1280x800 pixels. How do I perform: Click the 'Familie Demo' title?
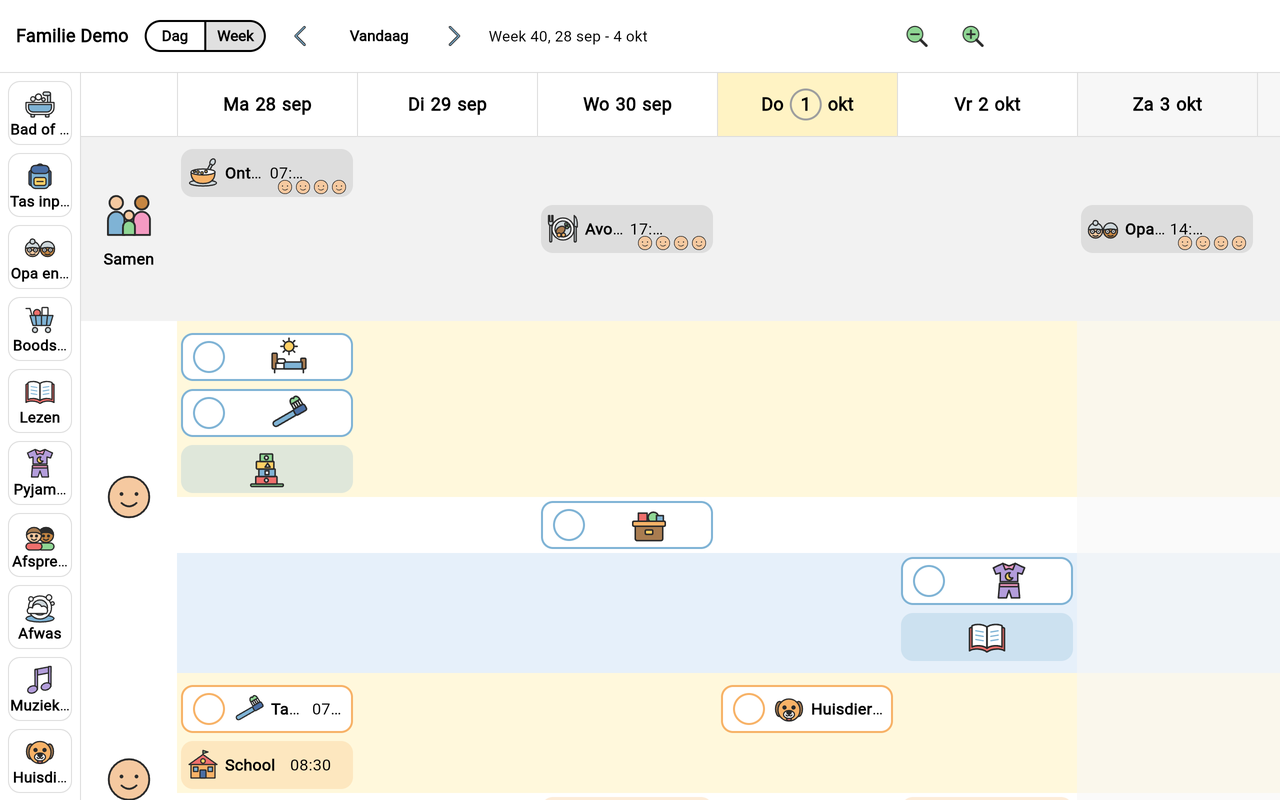pos(72,36)
